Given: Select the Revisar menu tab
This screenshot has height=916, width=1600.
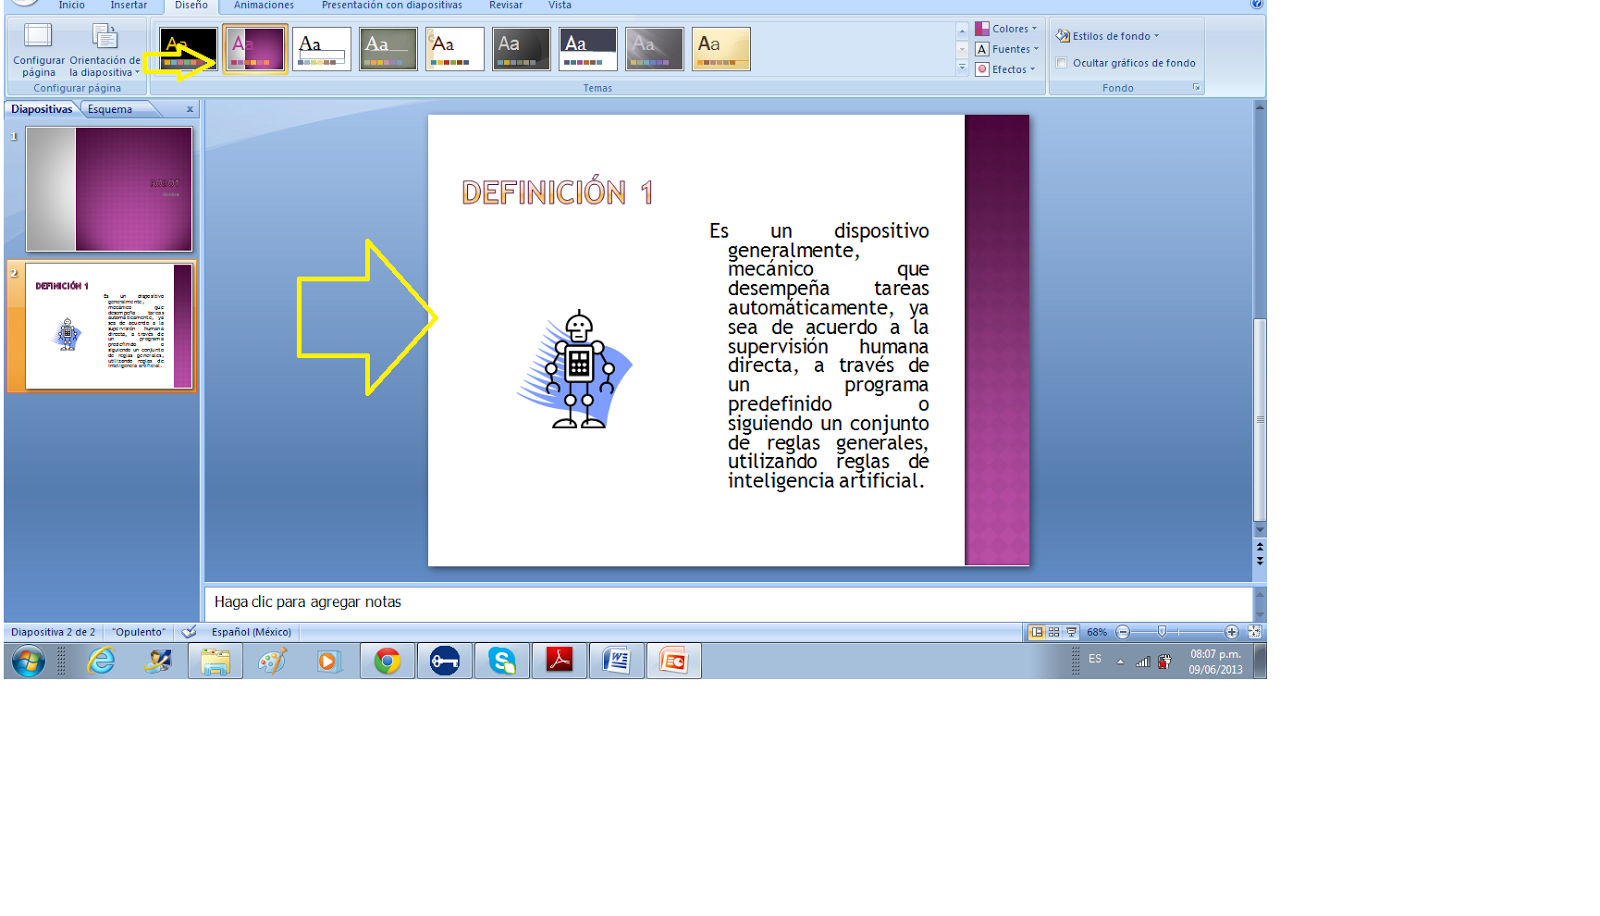Looking at the screenshot, I should click(x=505, y=6).
